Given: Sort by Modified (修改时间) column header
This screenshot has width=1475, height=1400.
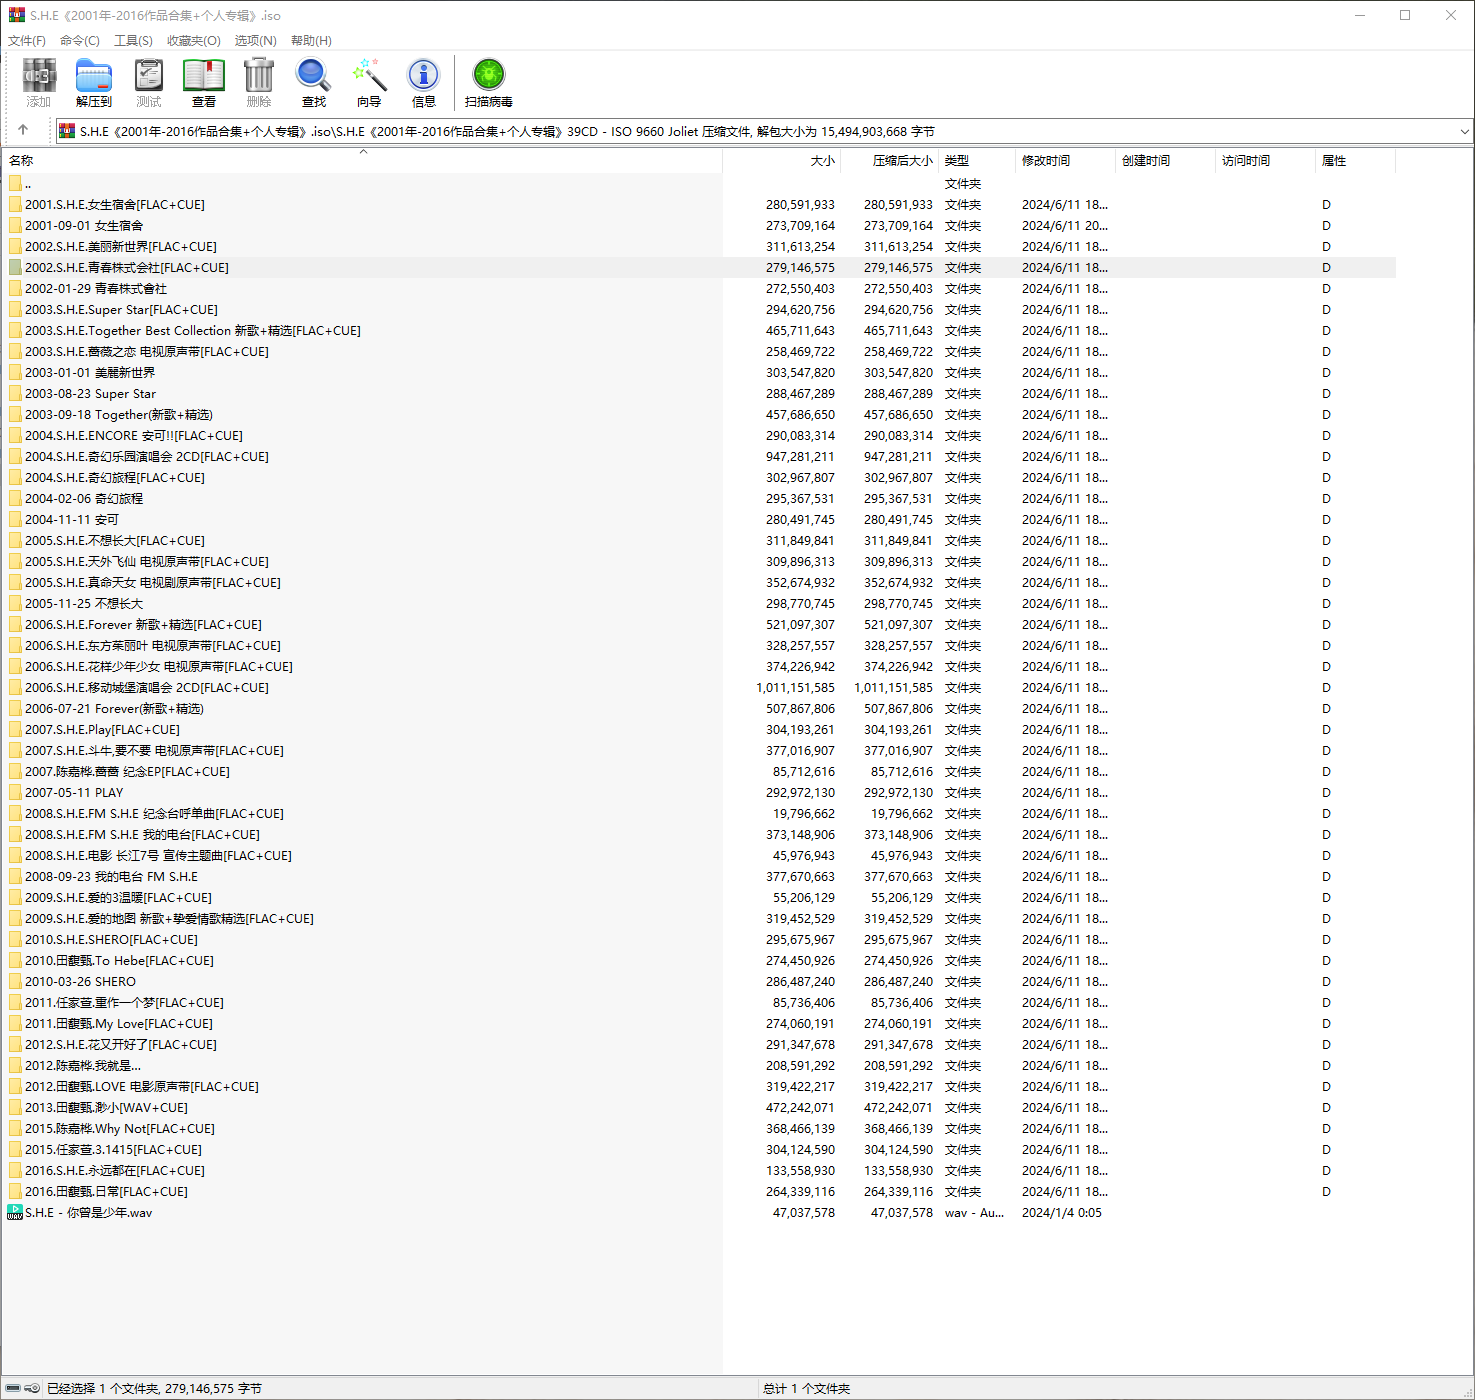Looking at the screenshot, I should click(x=1065, y=160).
